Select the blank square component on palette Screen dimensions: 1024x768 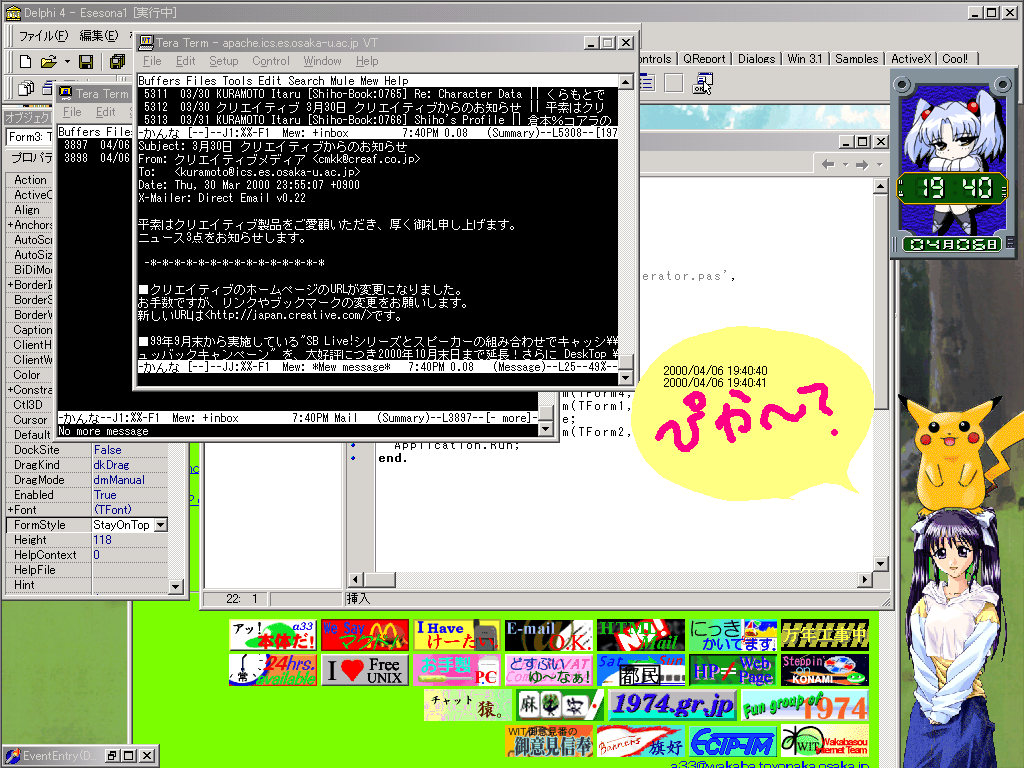673,83
